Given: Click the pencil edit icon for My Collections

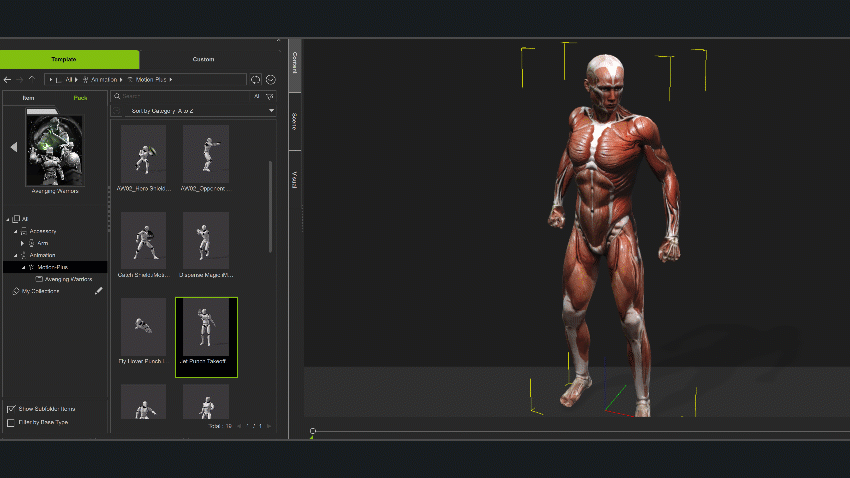Looking at the screenshot, I should coord(98,291).
